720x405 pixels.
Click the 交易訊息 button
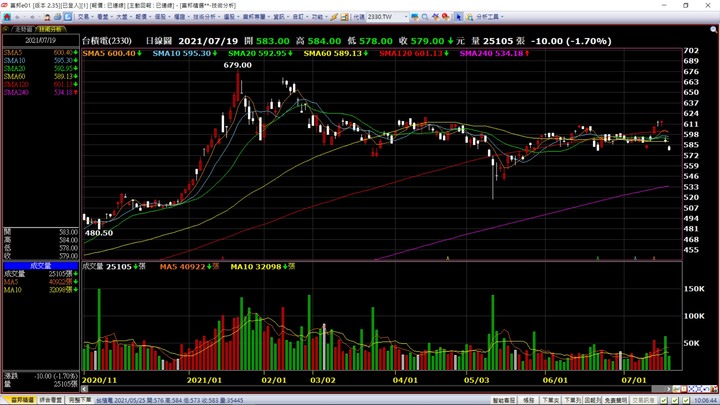point(643,400)
